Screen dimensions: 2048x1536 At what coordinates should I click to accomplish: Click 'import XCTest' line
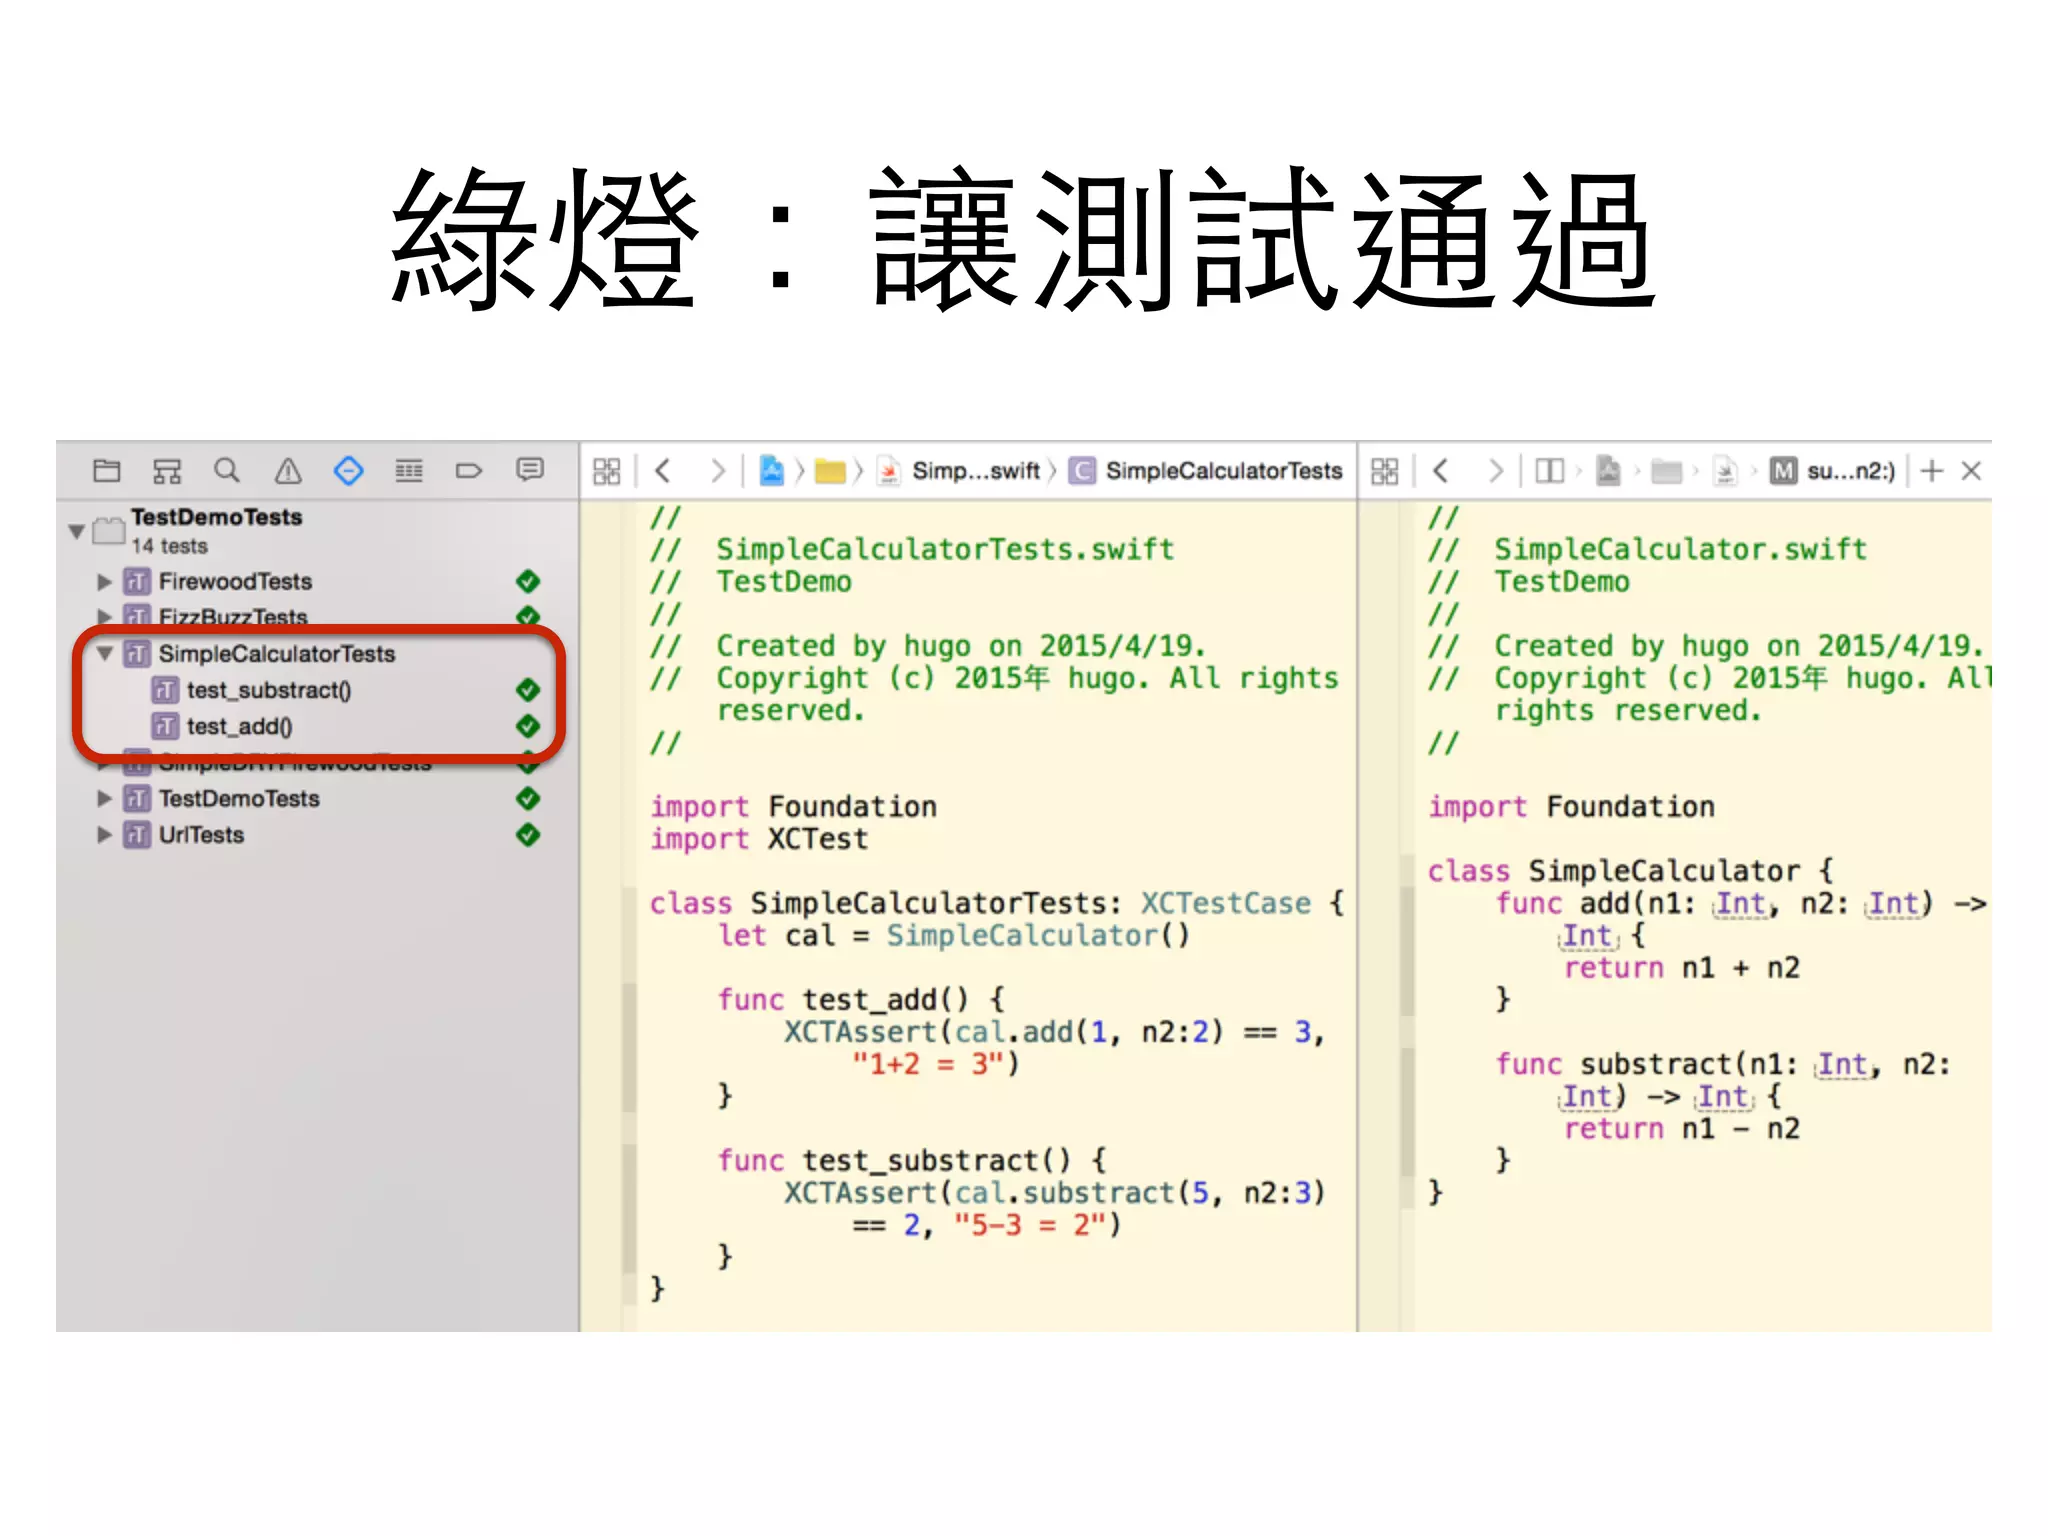click(759, 838)
